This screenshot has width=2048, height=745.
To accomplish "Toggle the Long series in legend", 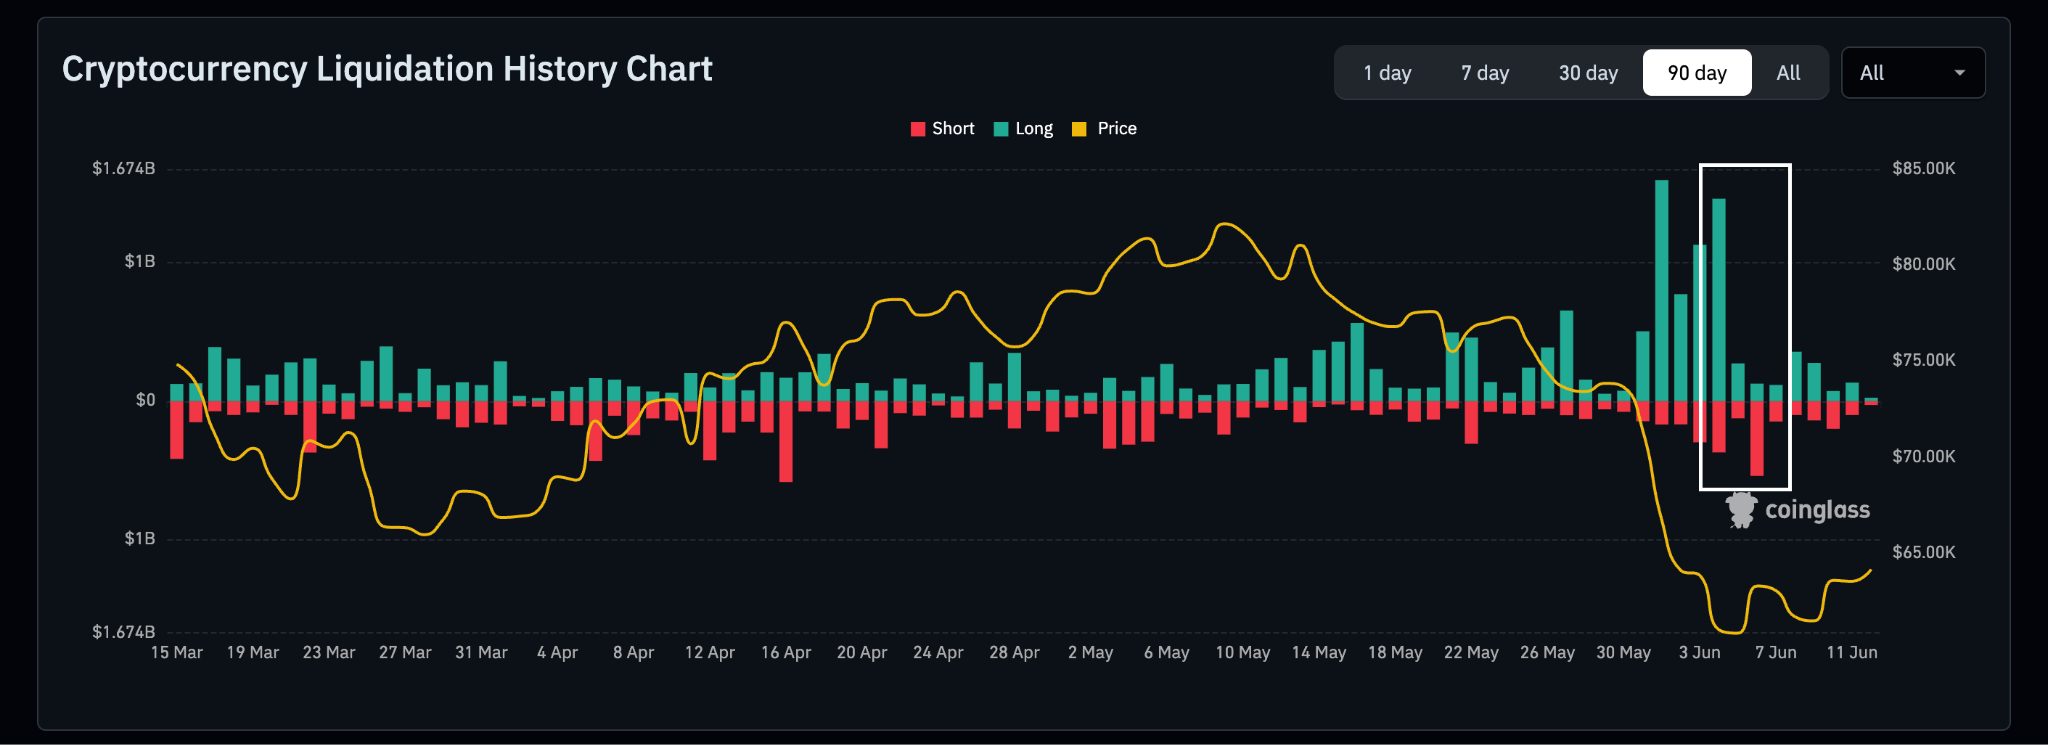I will pos(1023,129).
